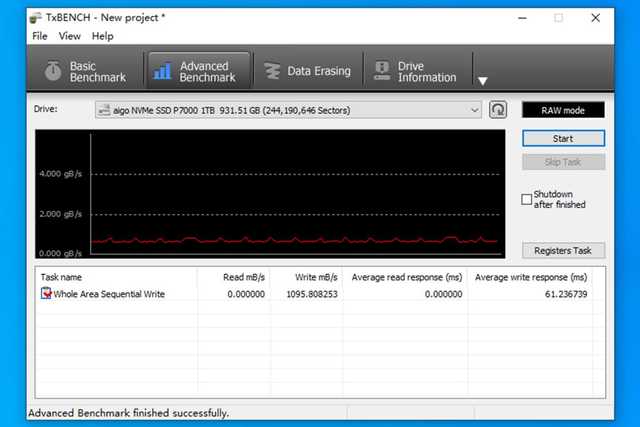
Task: Open the View menu
Action: pos(70,36)
